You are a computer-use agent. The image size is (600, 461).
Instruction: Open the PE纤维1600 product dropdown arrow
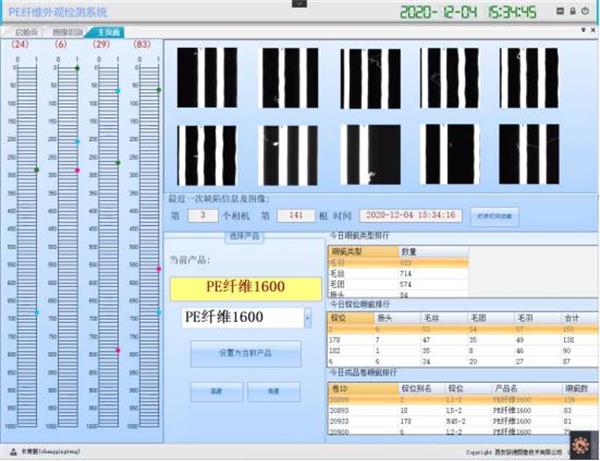pyautogui.click(x=307, y=318)
